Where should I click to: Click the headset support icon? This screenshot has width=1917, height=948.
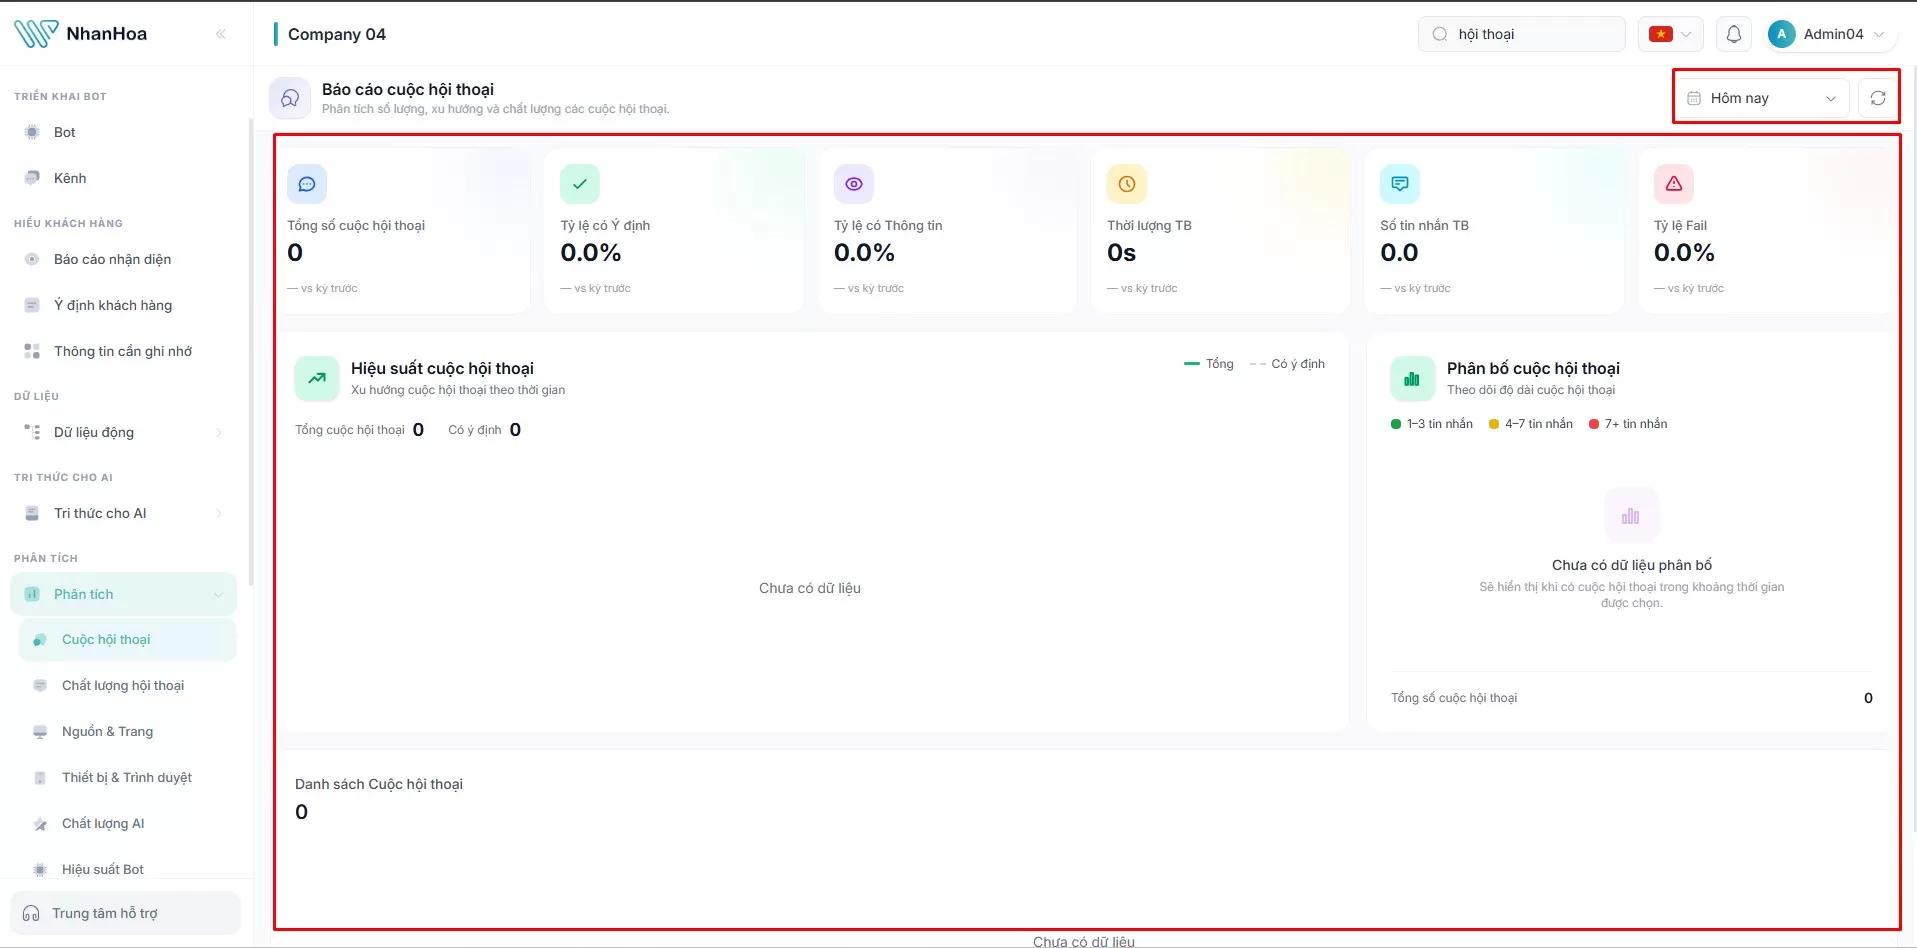31,913
